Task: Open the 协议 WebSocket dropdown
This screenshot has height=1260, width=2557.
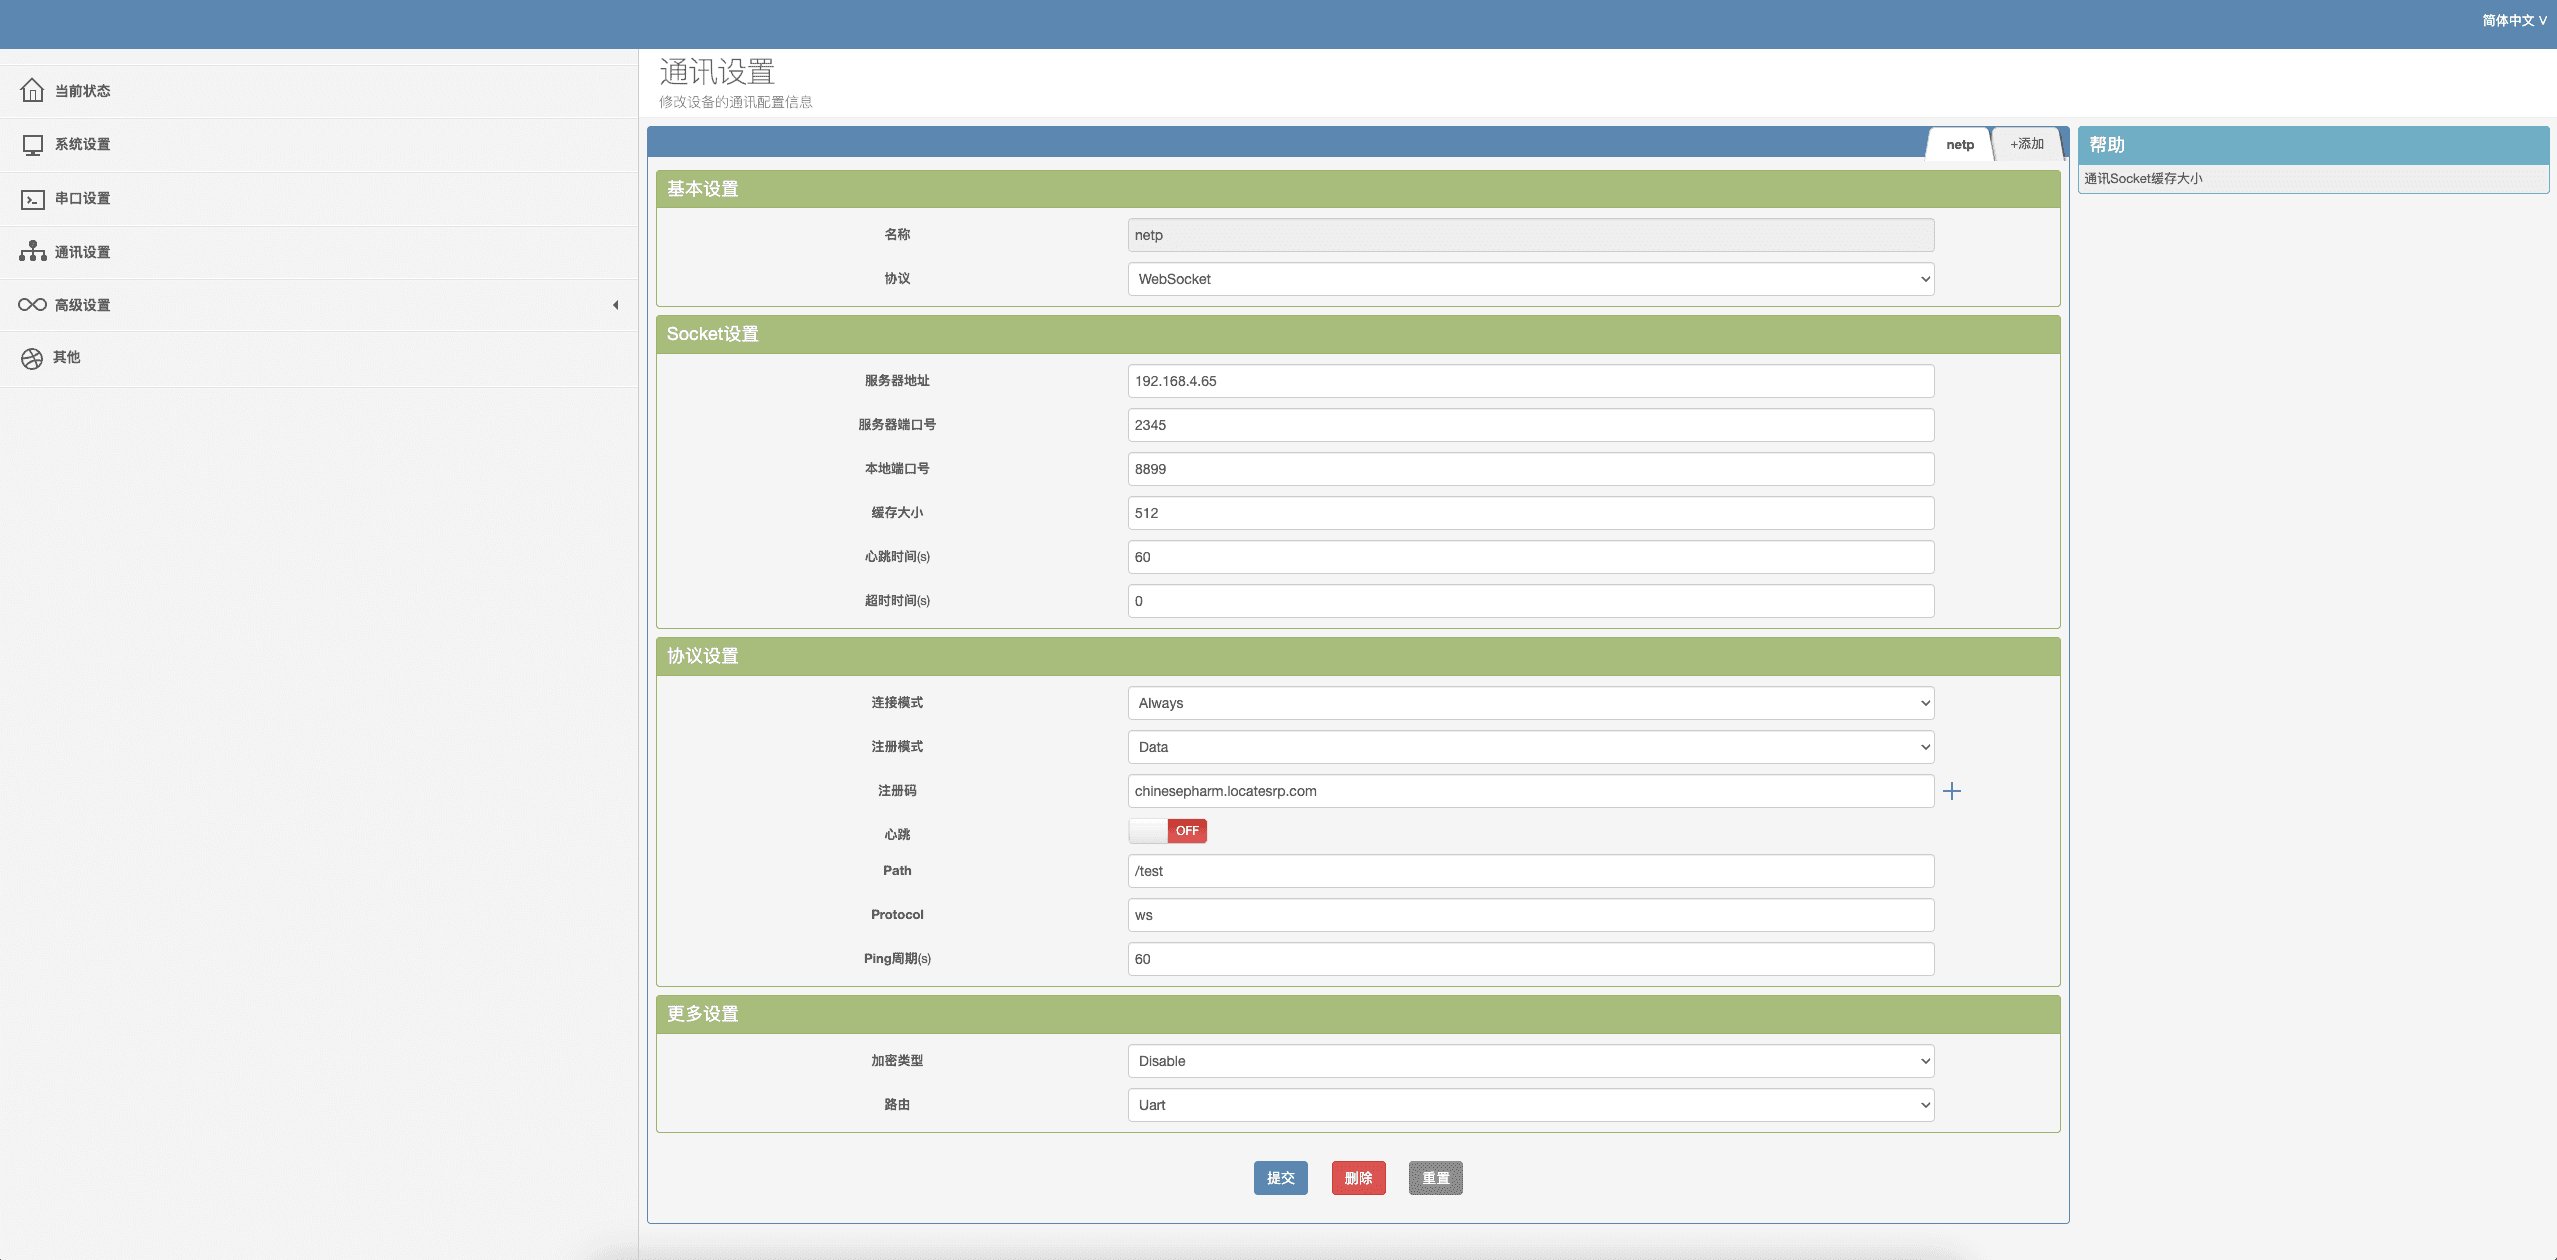Action: point(1530,279)
